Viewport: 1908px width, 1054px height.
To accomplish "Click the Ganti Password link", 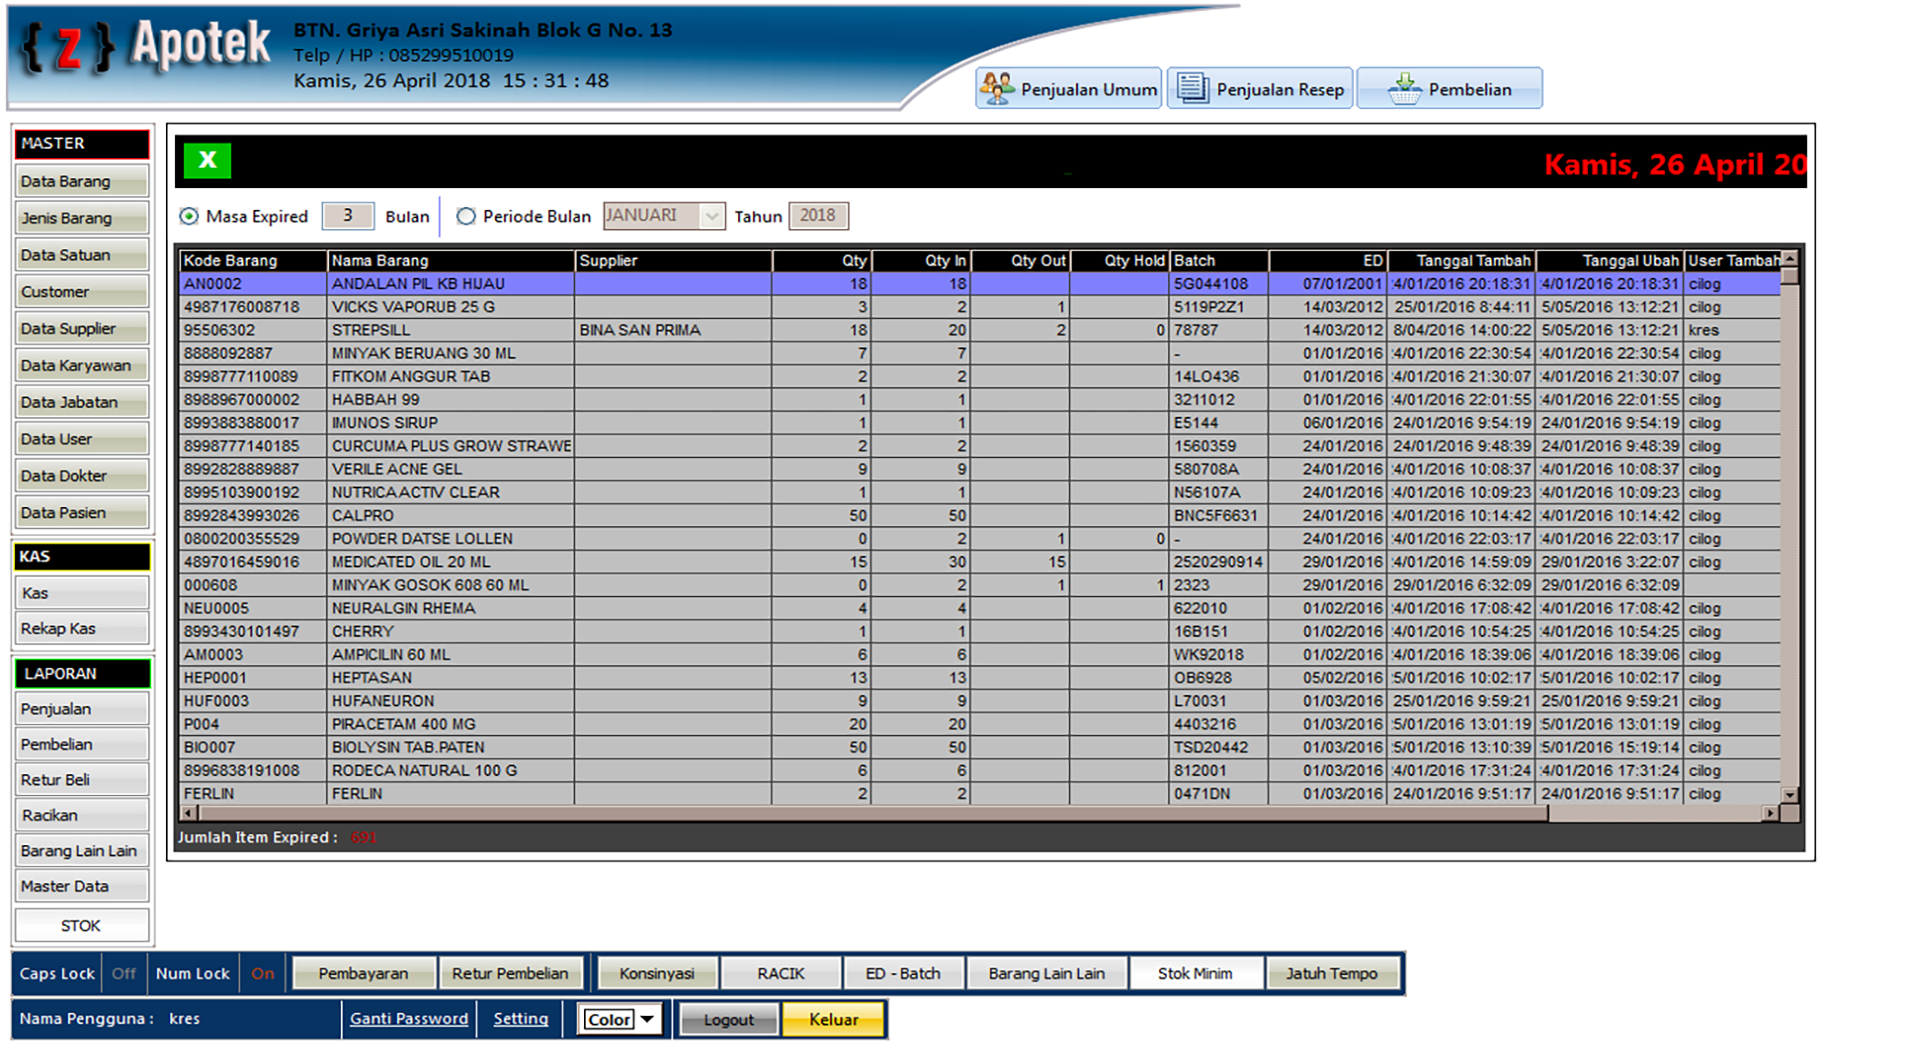I will 408,1018.
